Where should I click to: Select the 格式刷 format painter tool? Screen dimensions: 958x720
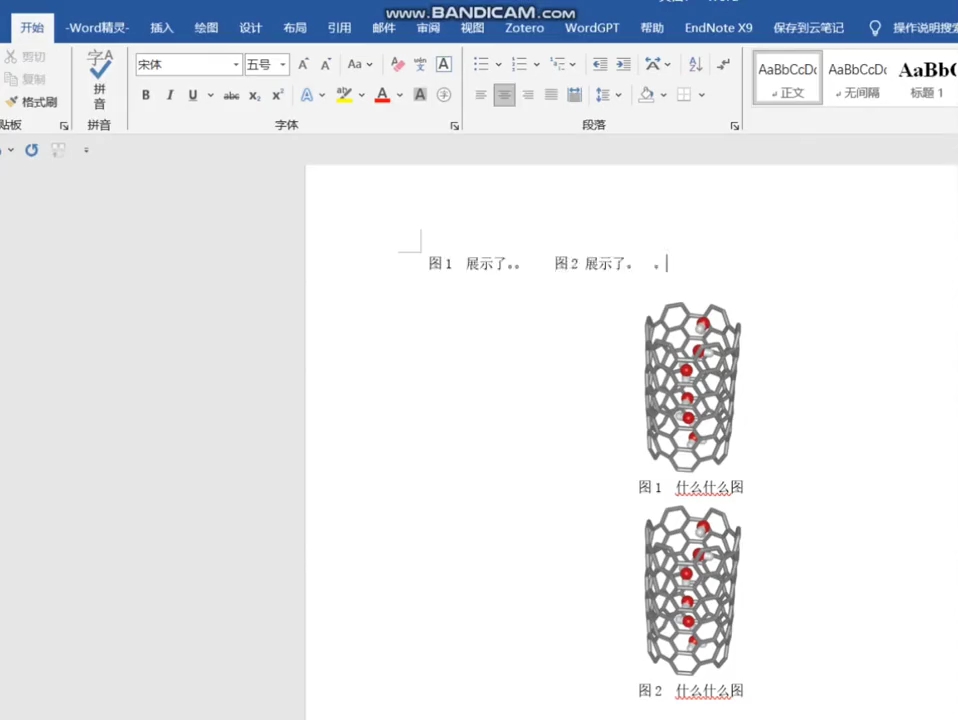click(x=38, y=101)
